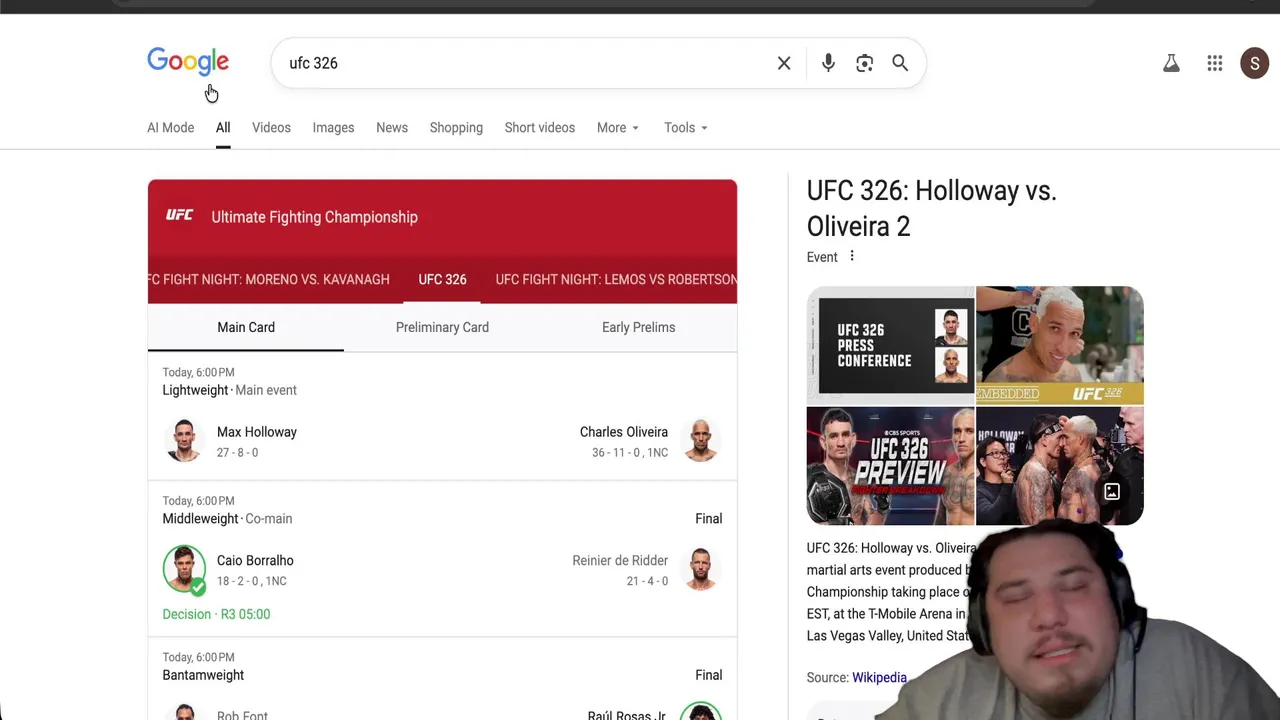This screenshot has height=720, width=1280.
Task: Expand the More dropdown
Action: coord(618,128)
